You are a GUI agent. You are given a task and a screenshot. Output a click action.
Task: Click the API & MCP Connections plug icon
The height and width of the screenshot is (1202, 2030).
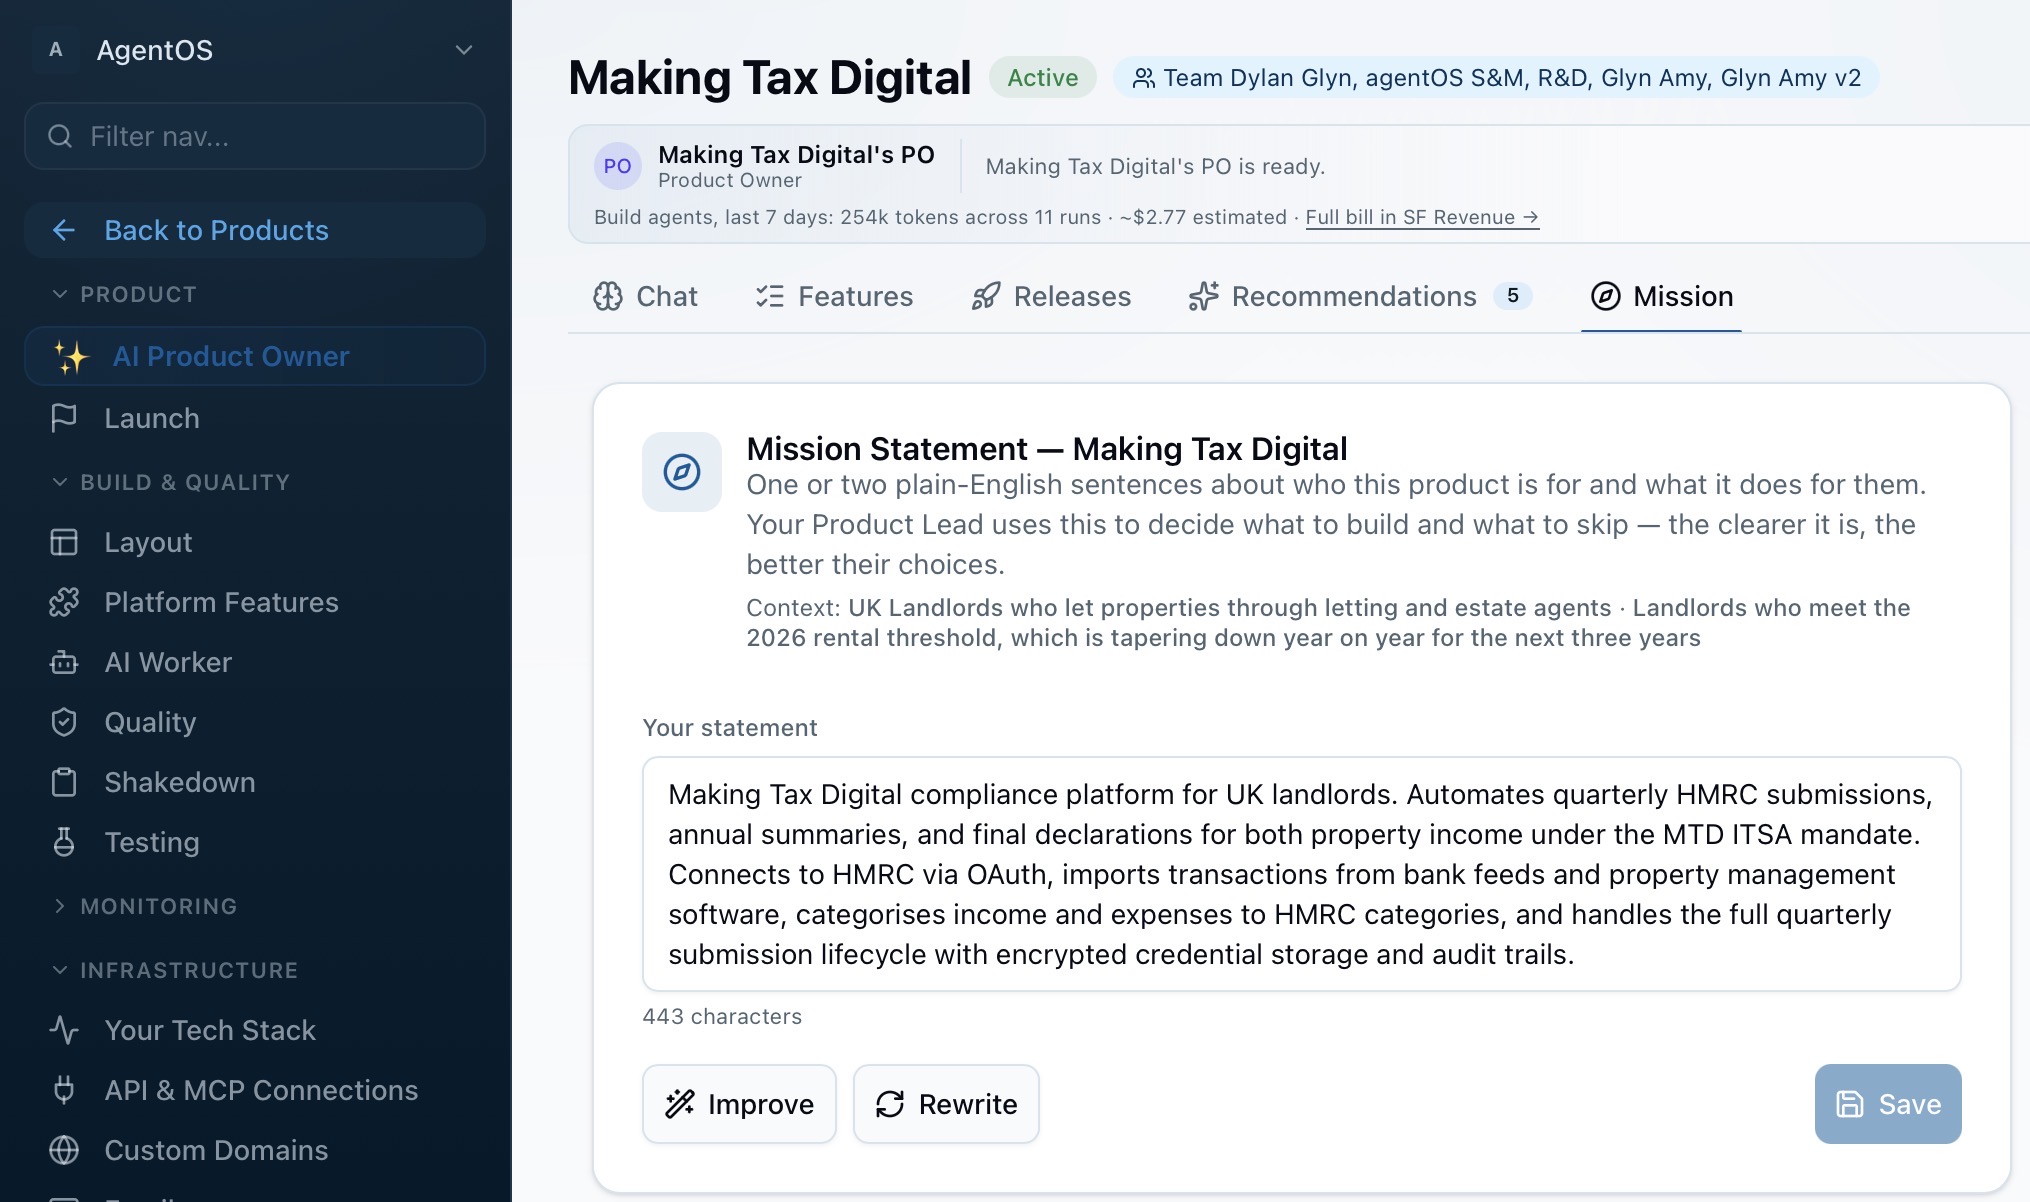pyautogui.click(x=64, y=1090)
